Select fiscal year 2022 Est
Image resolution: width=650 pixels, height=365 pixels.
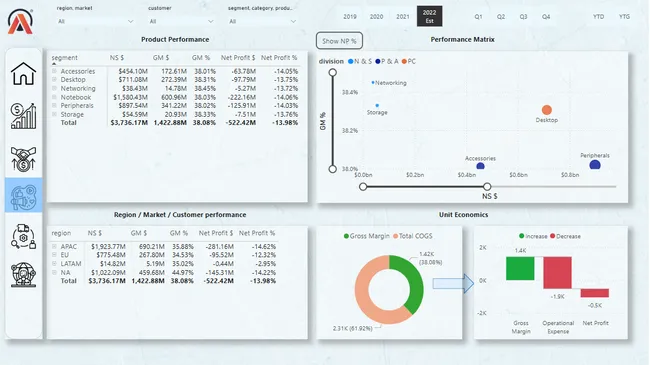point(429,16)
